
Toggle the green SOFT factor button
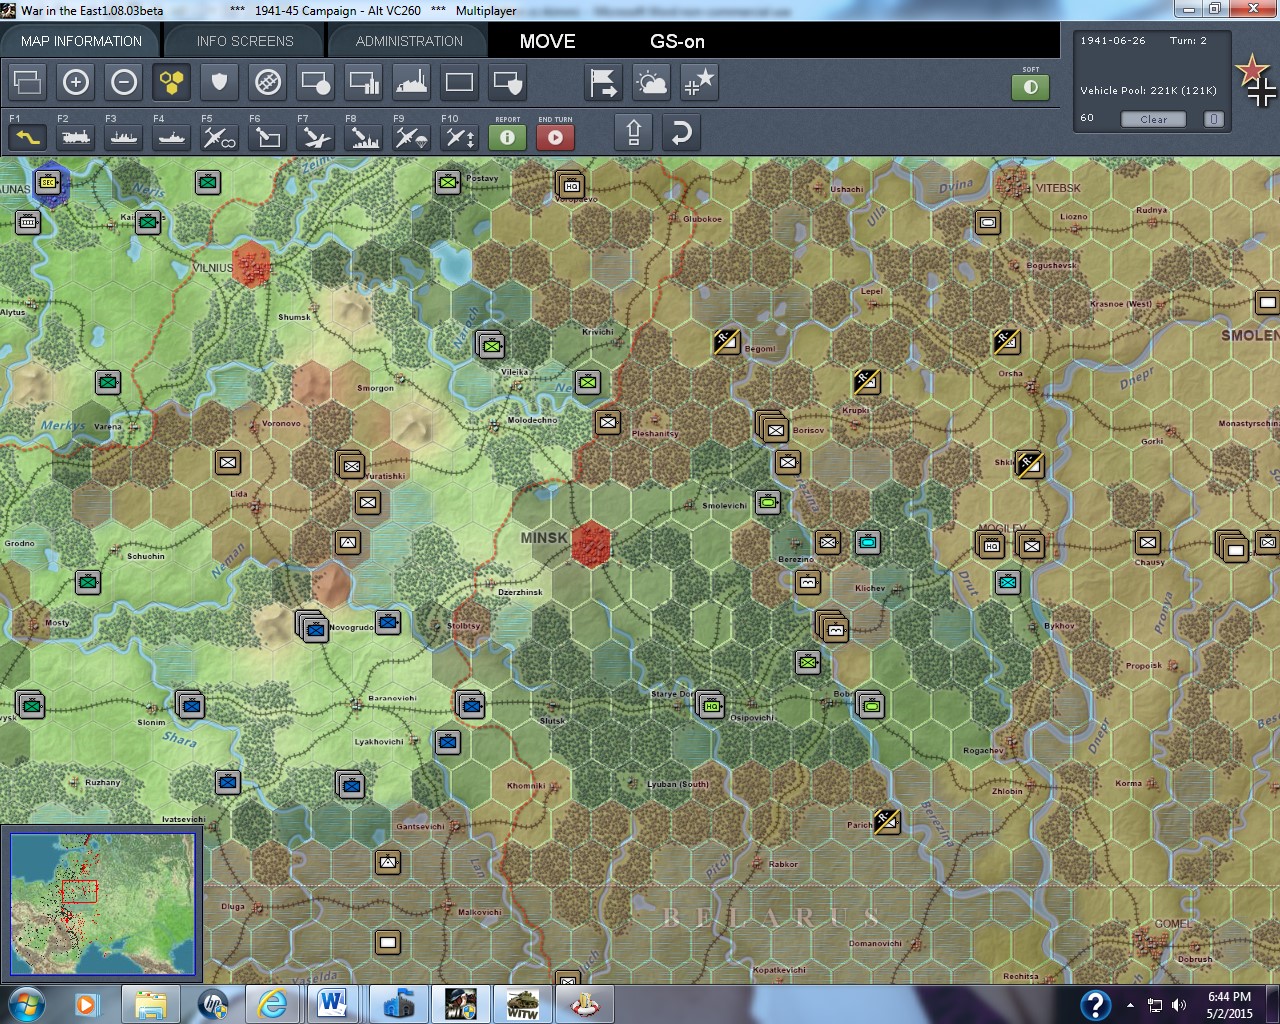coord(1031,87)
